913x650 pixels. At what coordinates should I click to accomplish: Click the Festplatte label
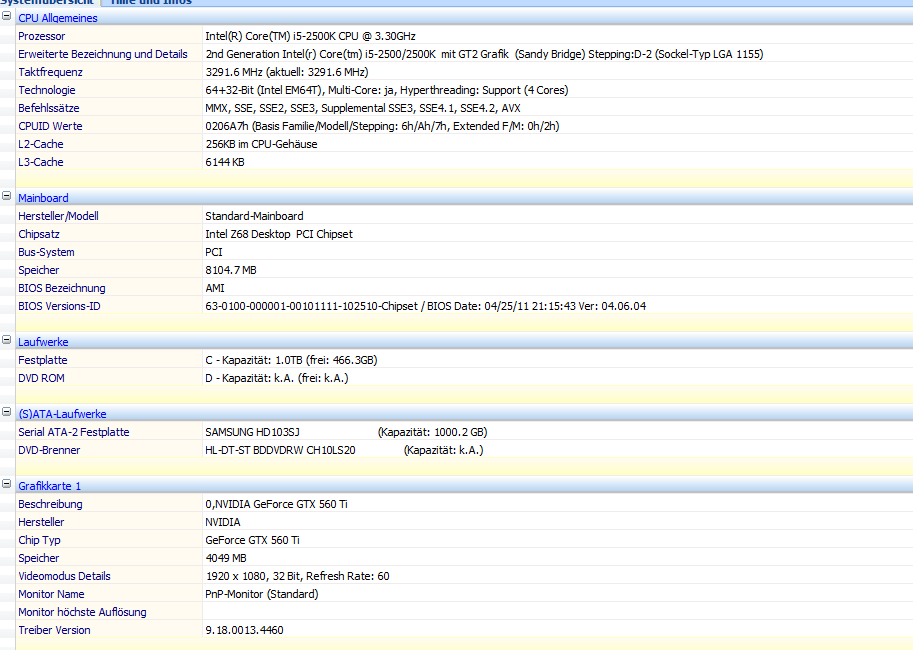pyautogui.click(x=43, y=361)
